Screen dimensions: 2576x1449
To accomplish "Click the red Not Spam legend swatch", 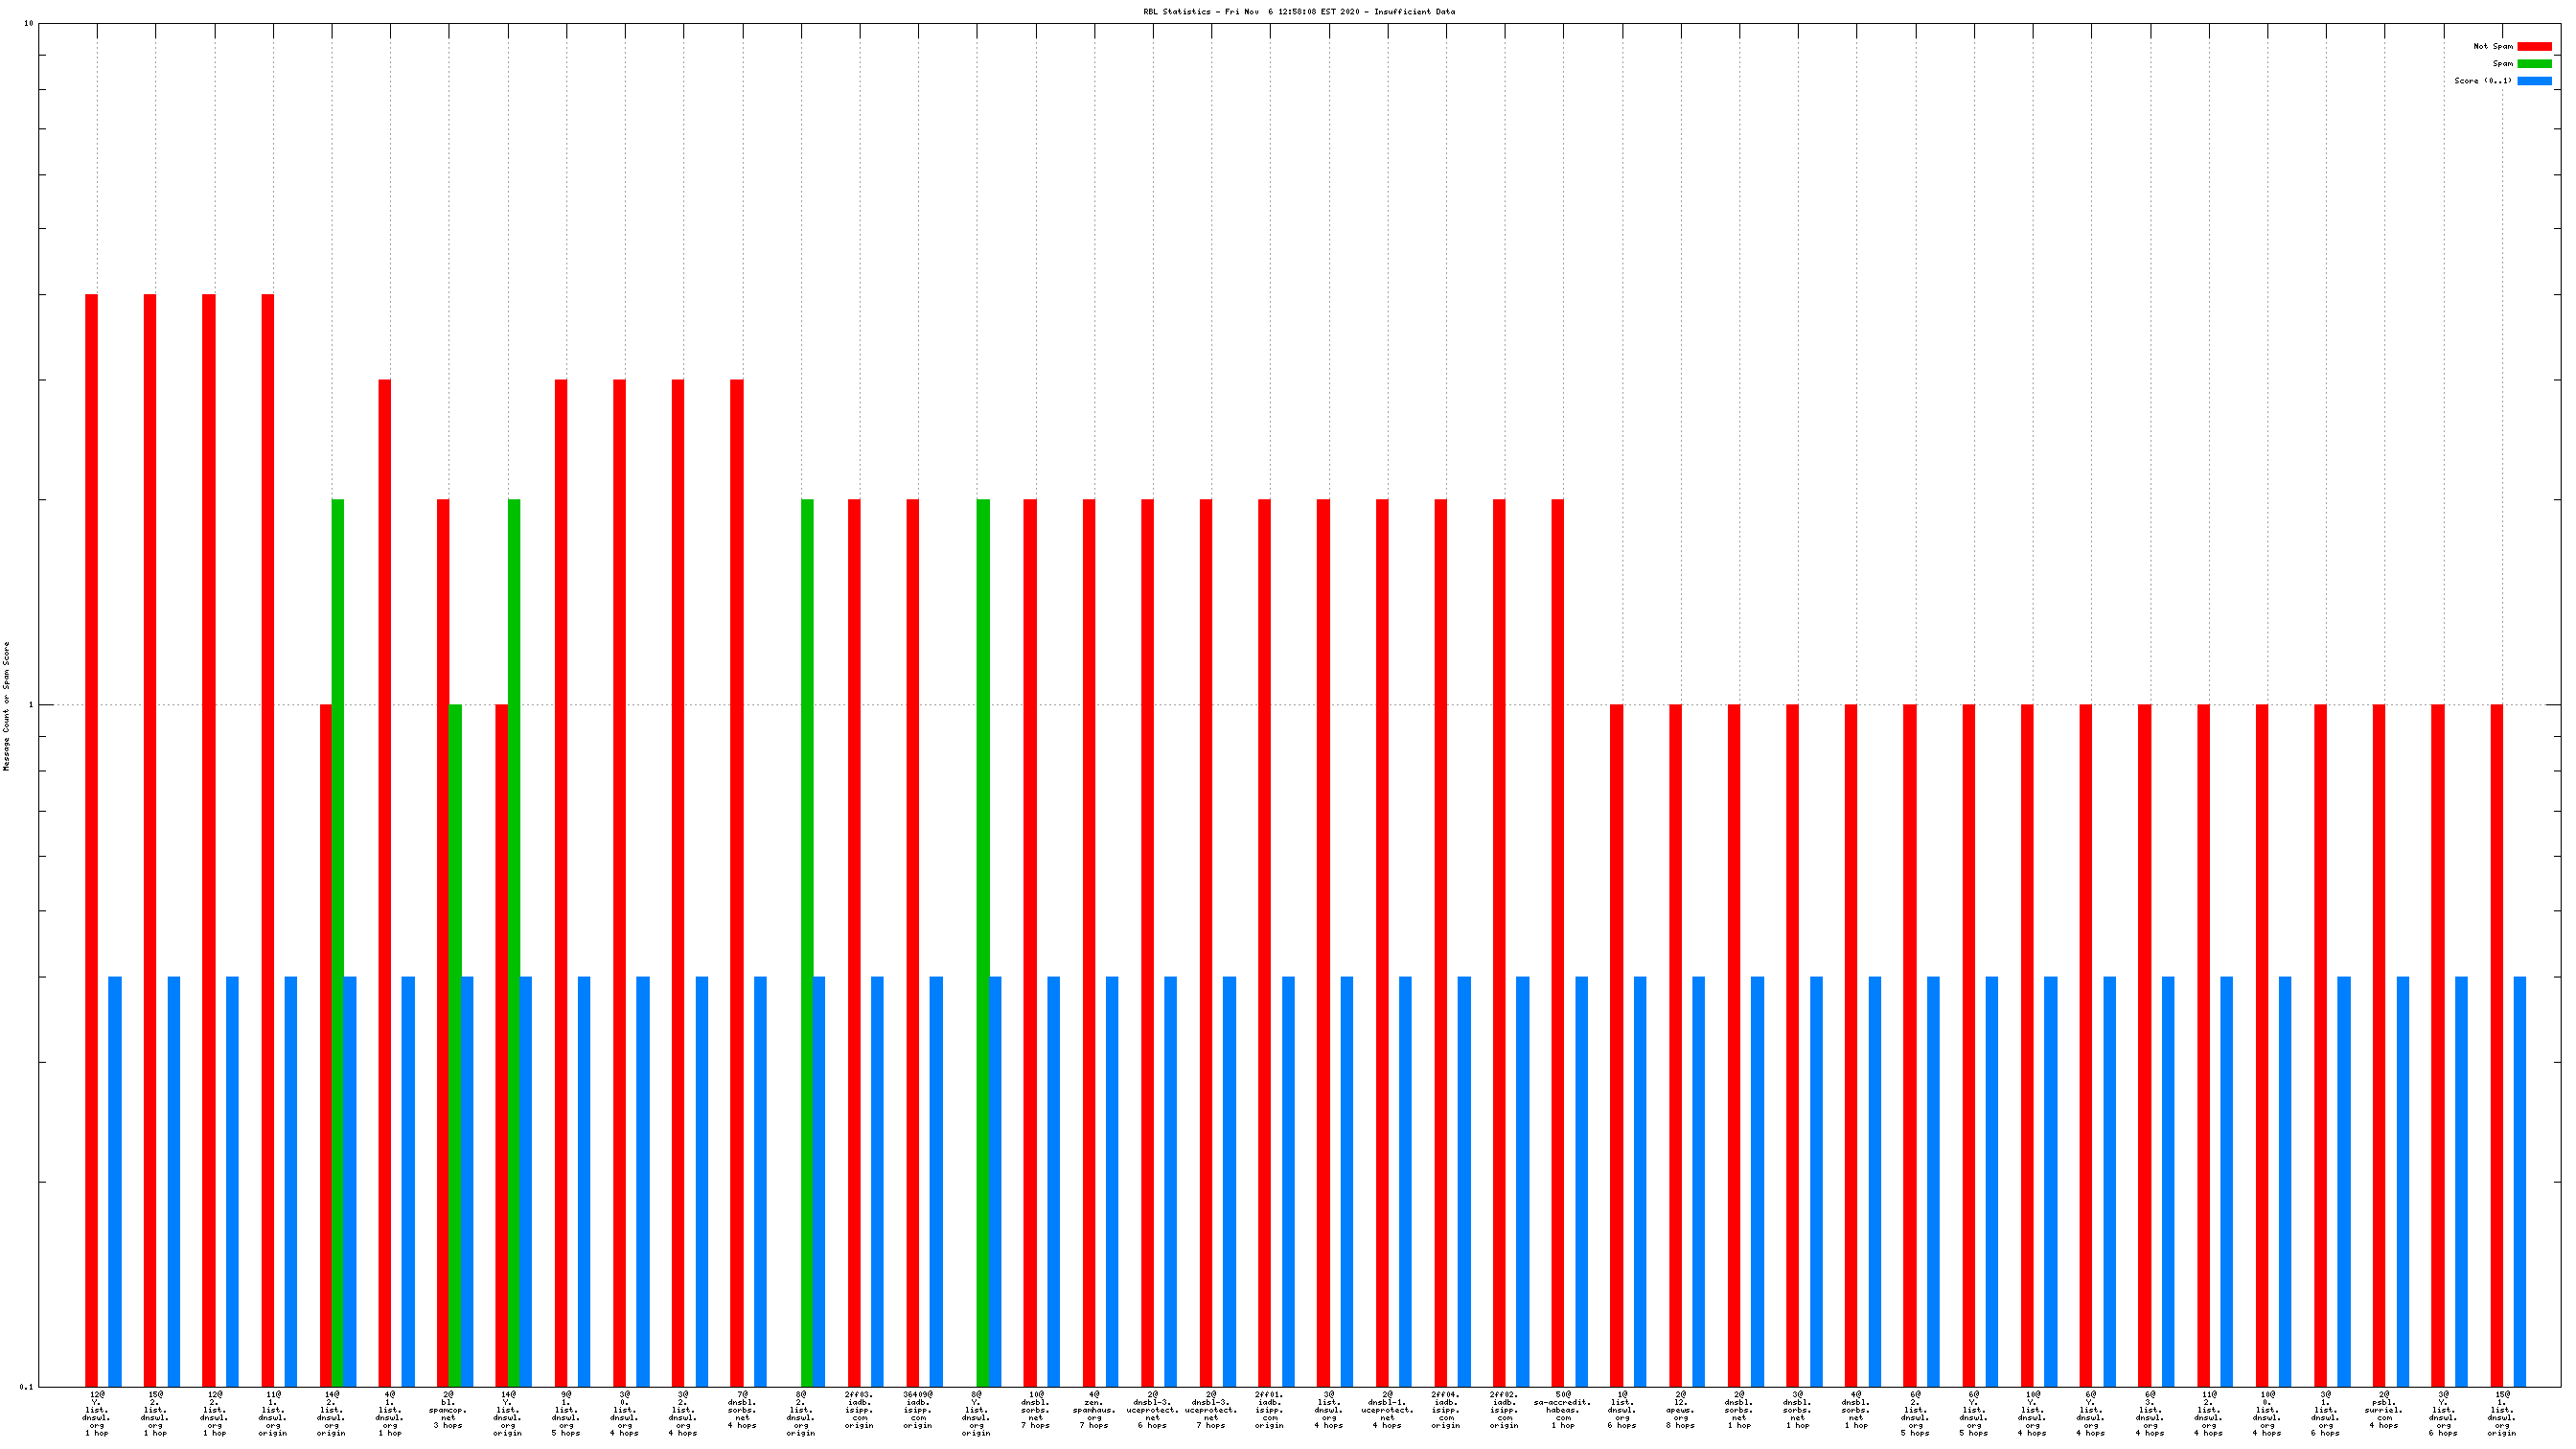I will [2534, 46].
